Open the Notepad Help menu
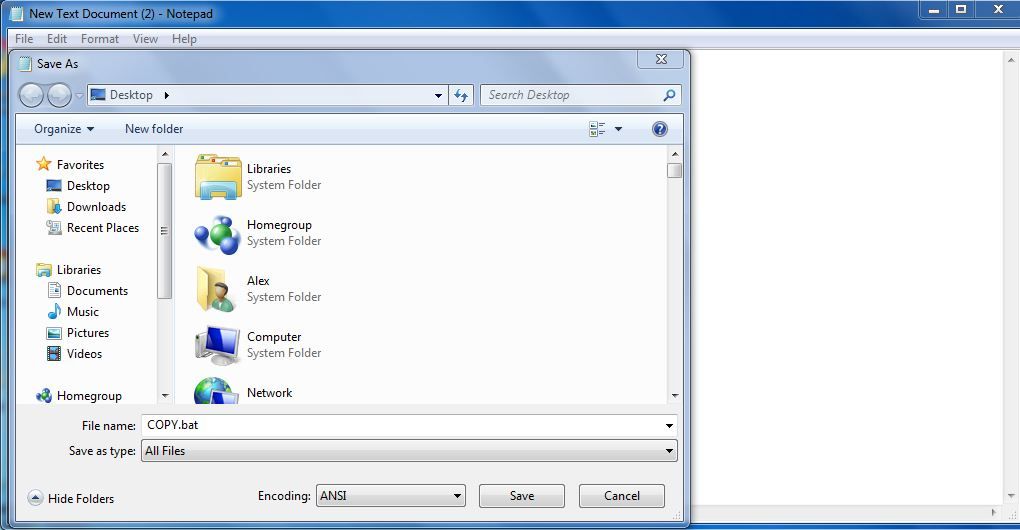The width and height of the screenshot is (1020, 530). click(184, 39)
